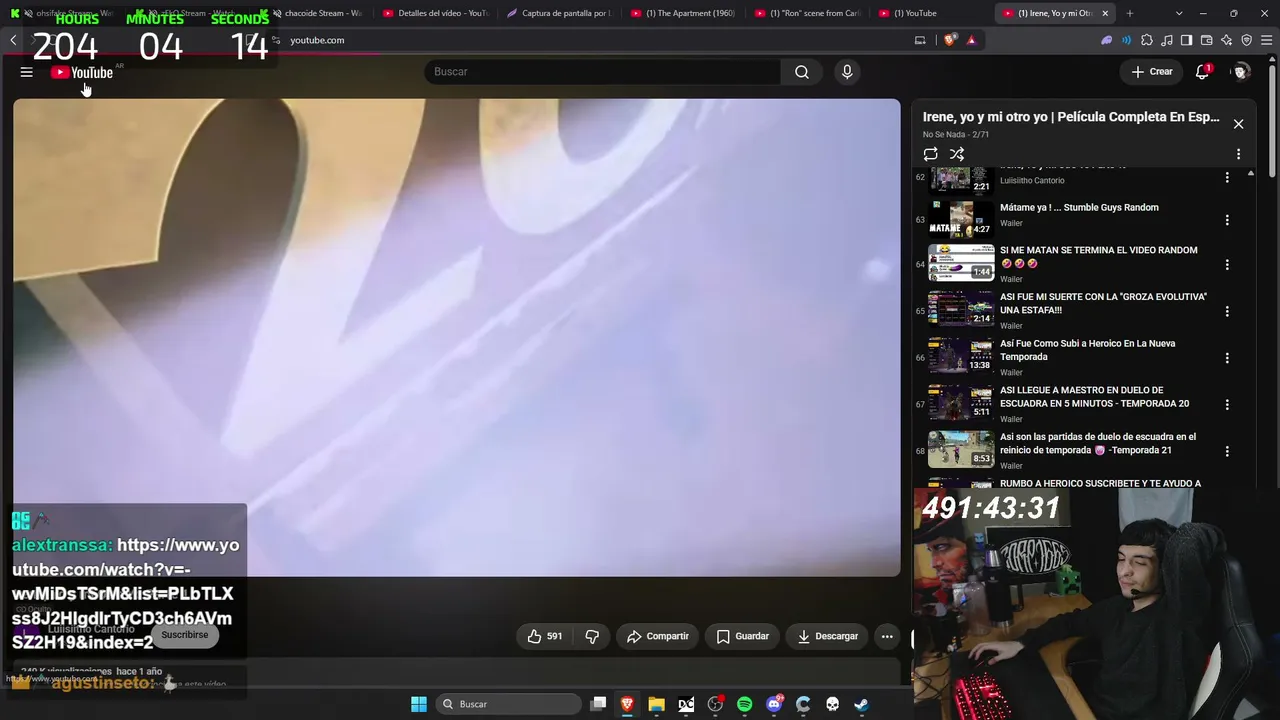Switch to 'chacoide Stream' tab
Screen dimensions: 1280x720
312,13
